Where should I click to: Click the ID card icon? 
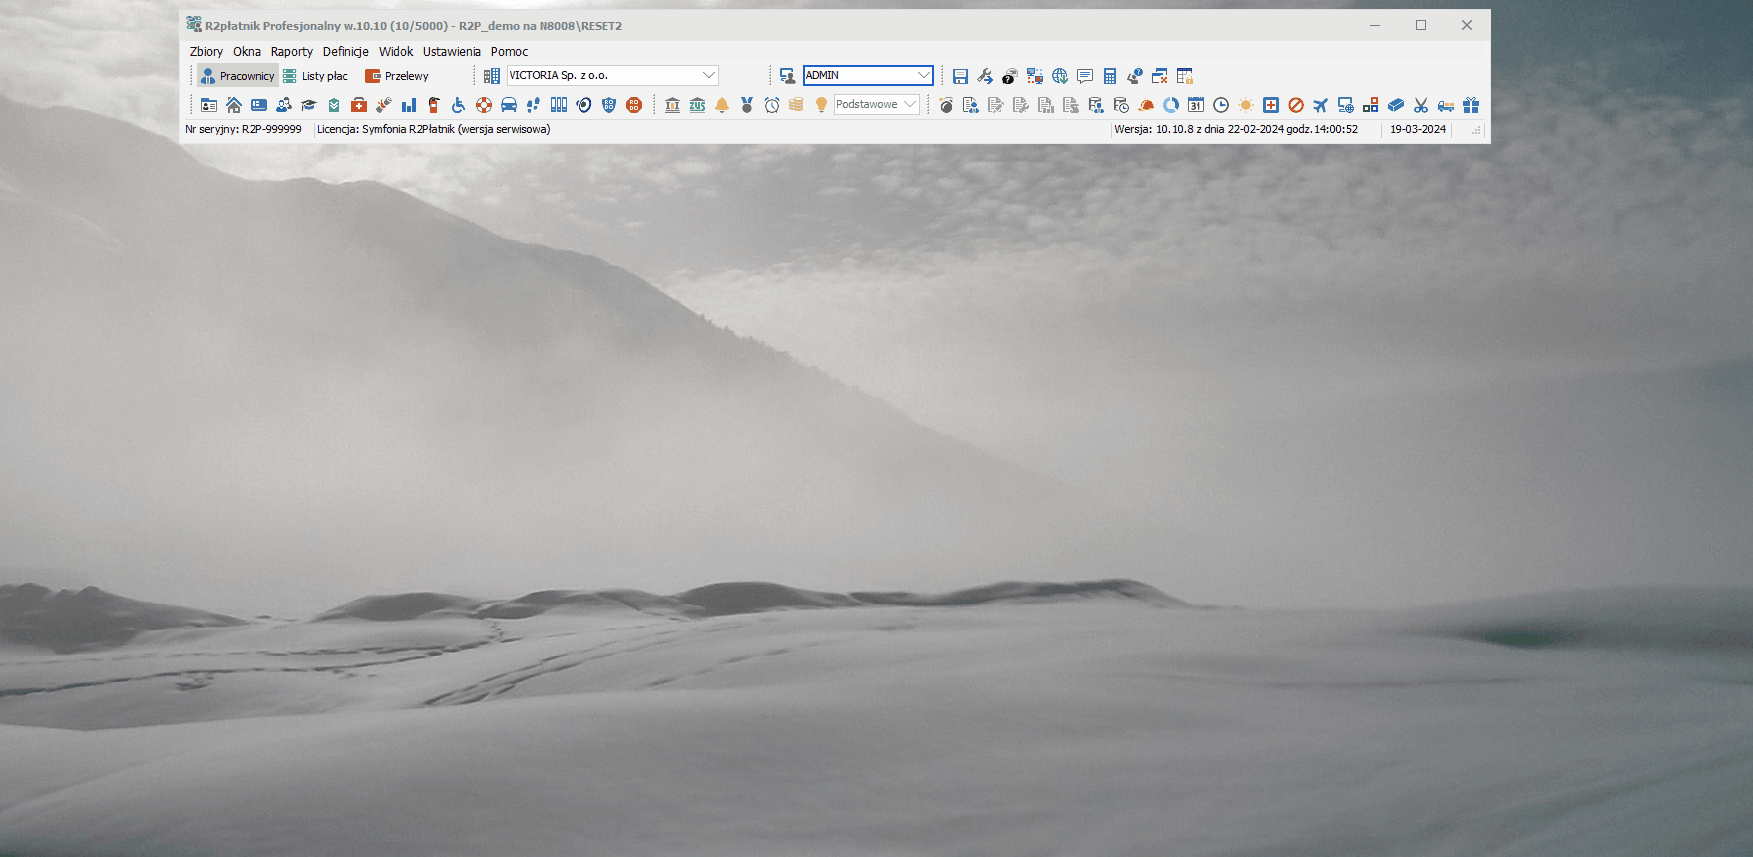point(209,105)
